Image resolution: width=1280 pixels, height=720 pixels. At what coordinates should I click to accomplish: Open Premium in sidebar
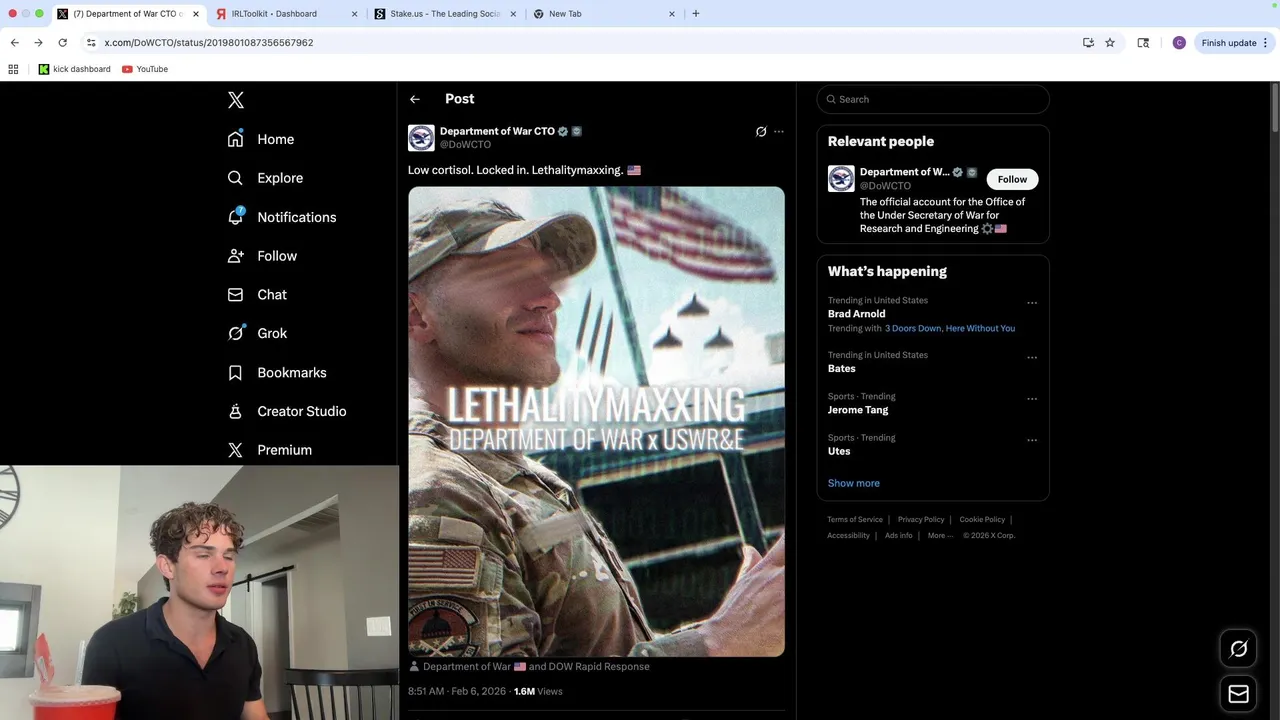pos(270,450)
